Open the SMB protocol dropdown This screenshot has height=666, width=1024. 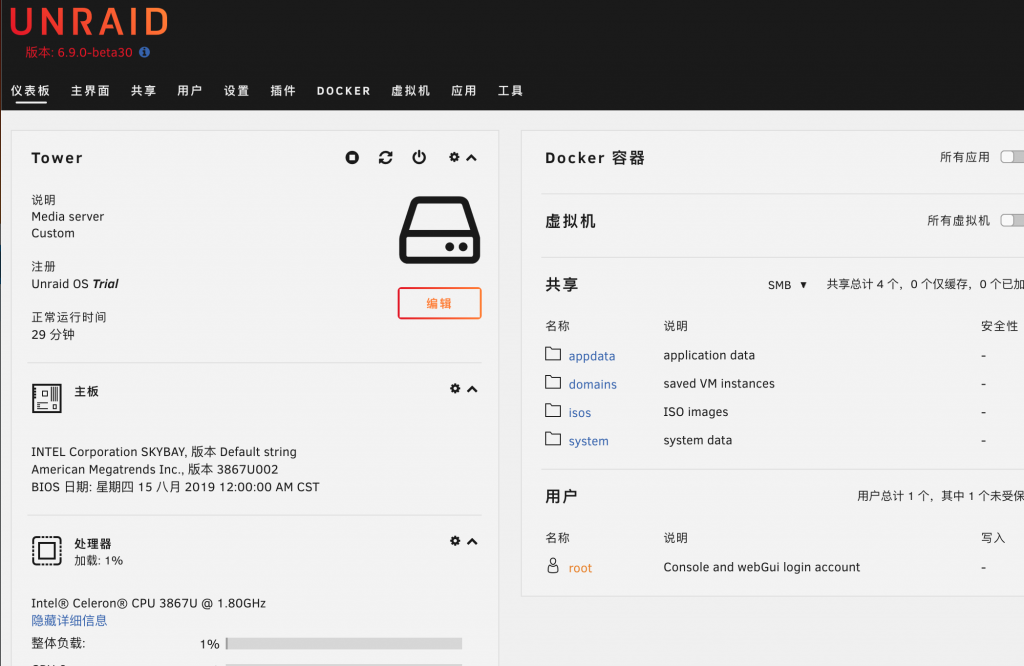(x=788, y=285)
